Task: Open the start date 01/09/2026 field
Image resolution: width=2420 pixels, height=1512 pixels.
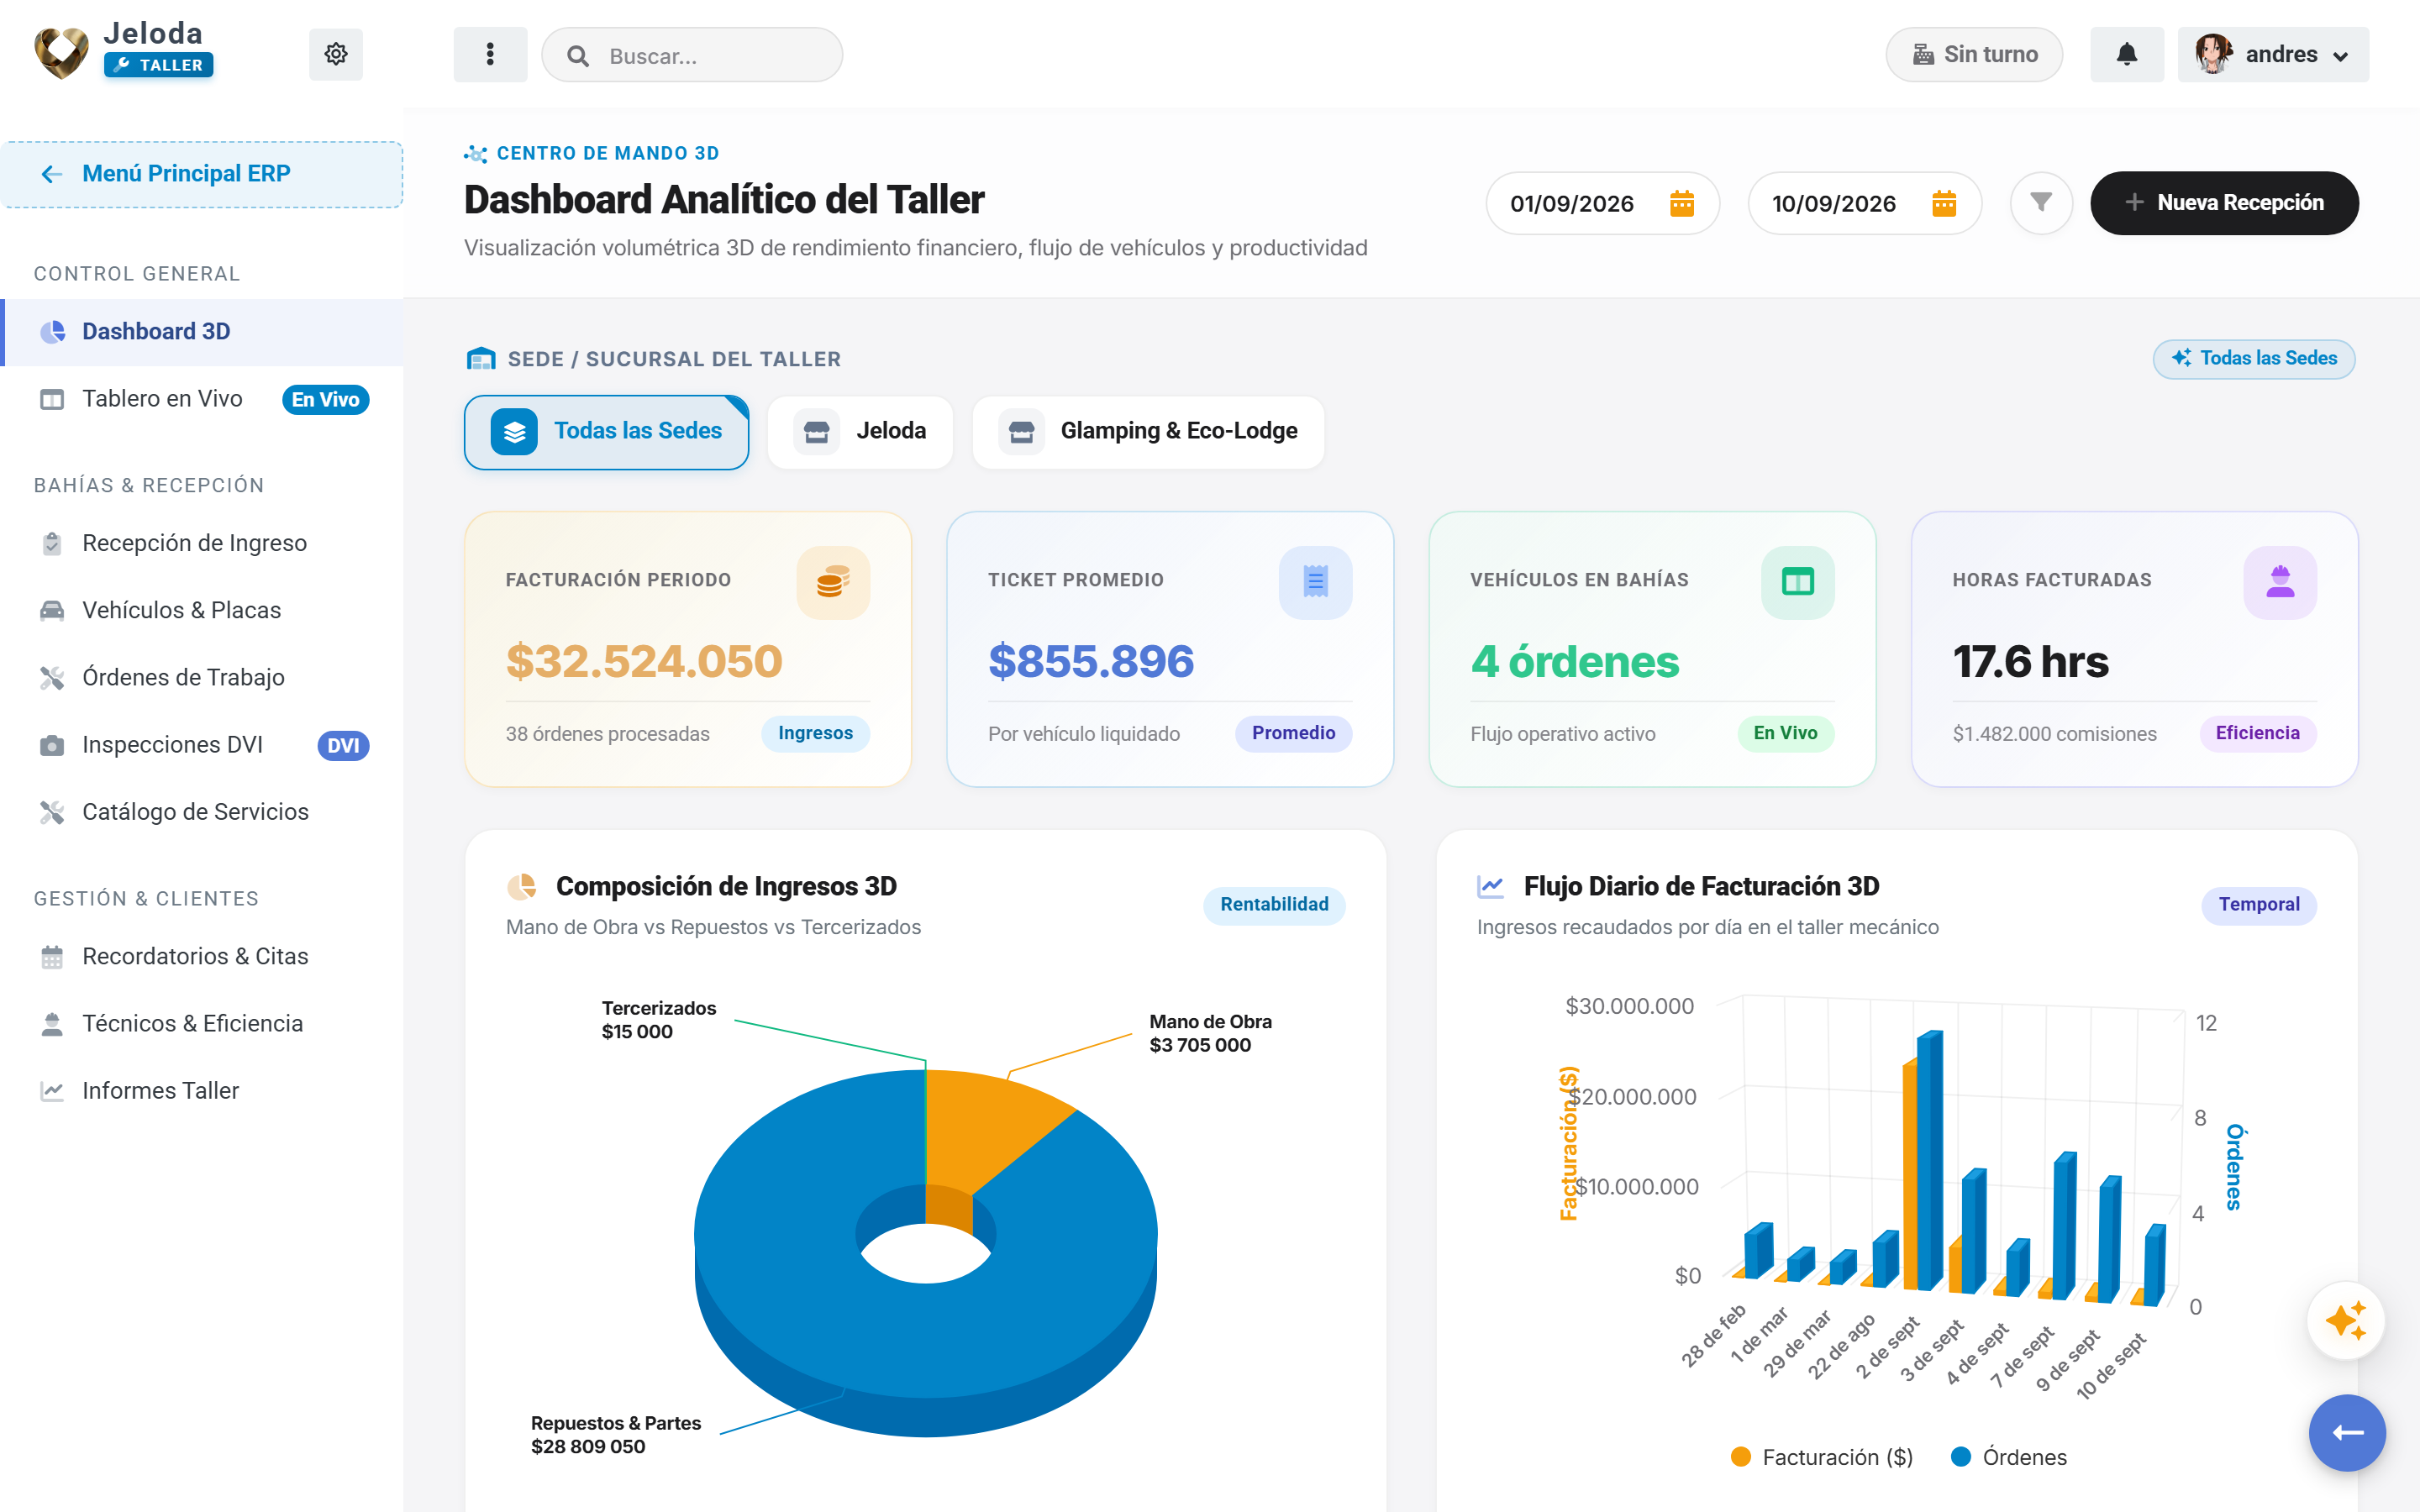Action: click(x=1602, y=203)
